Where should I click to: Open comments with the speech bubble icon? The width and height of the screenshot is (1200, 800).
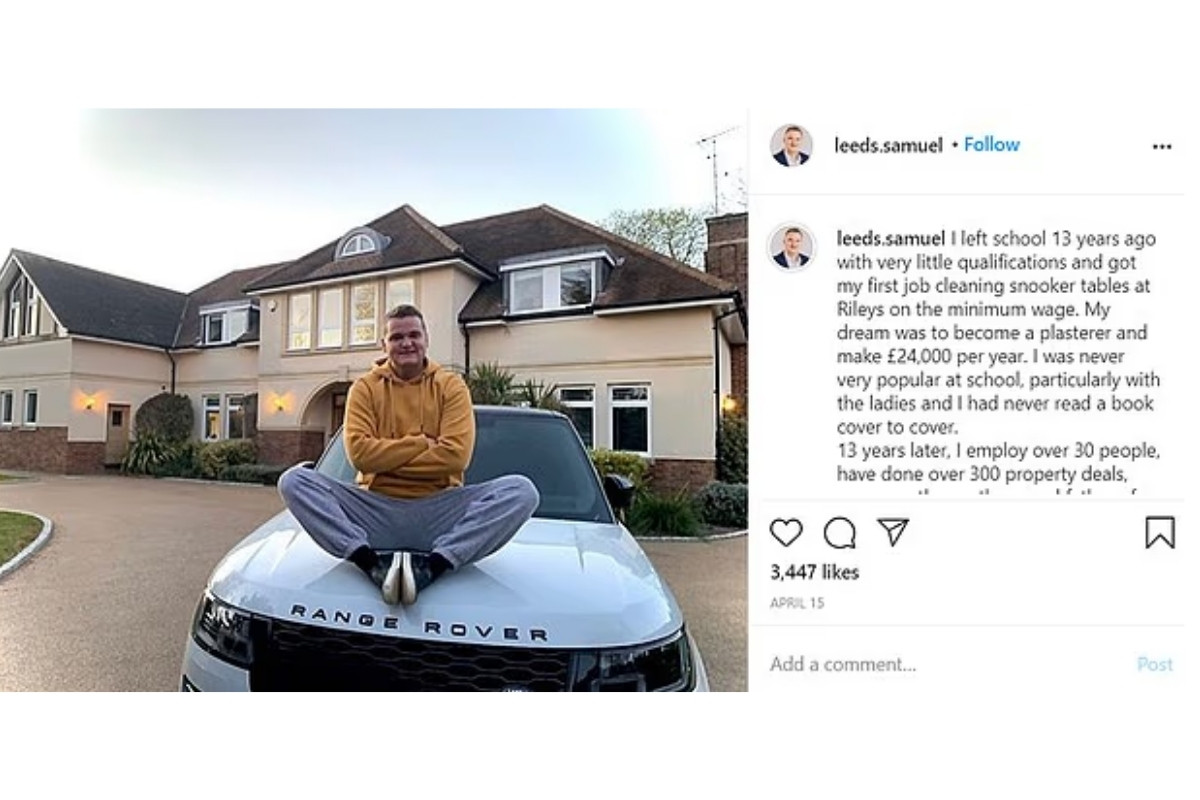coord(839,532)
